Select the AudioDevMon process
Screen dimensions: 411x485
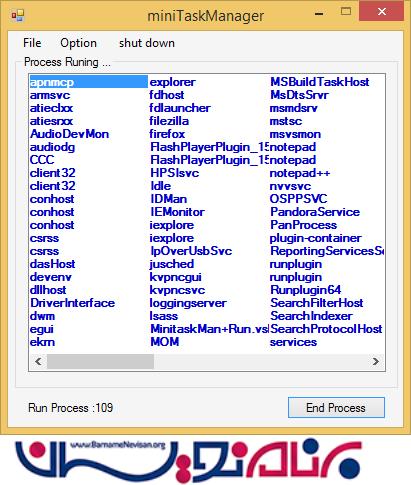[x=69, y=134]
